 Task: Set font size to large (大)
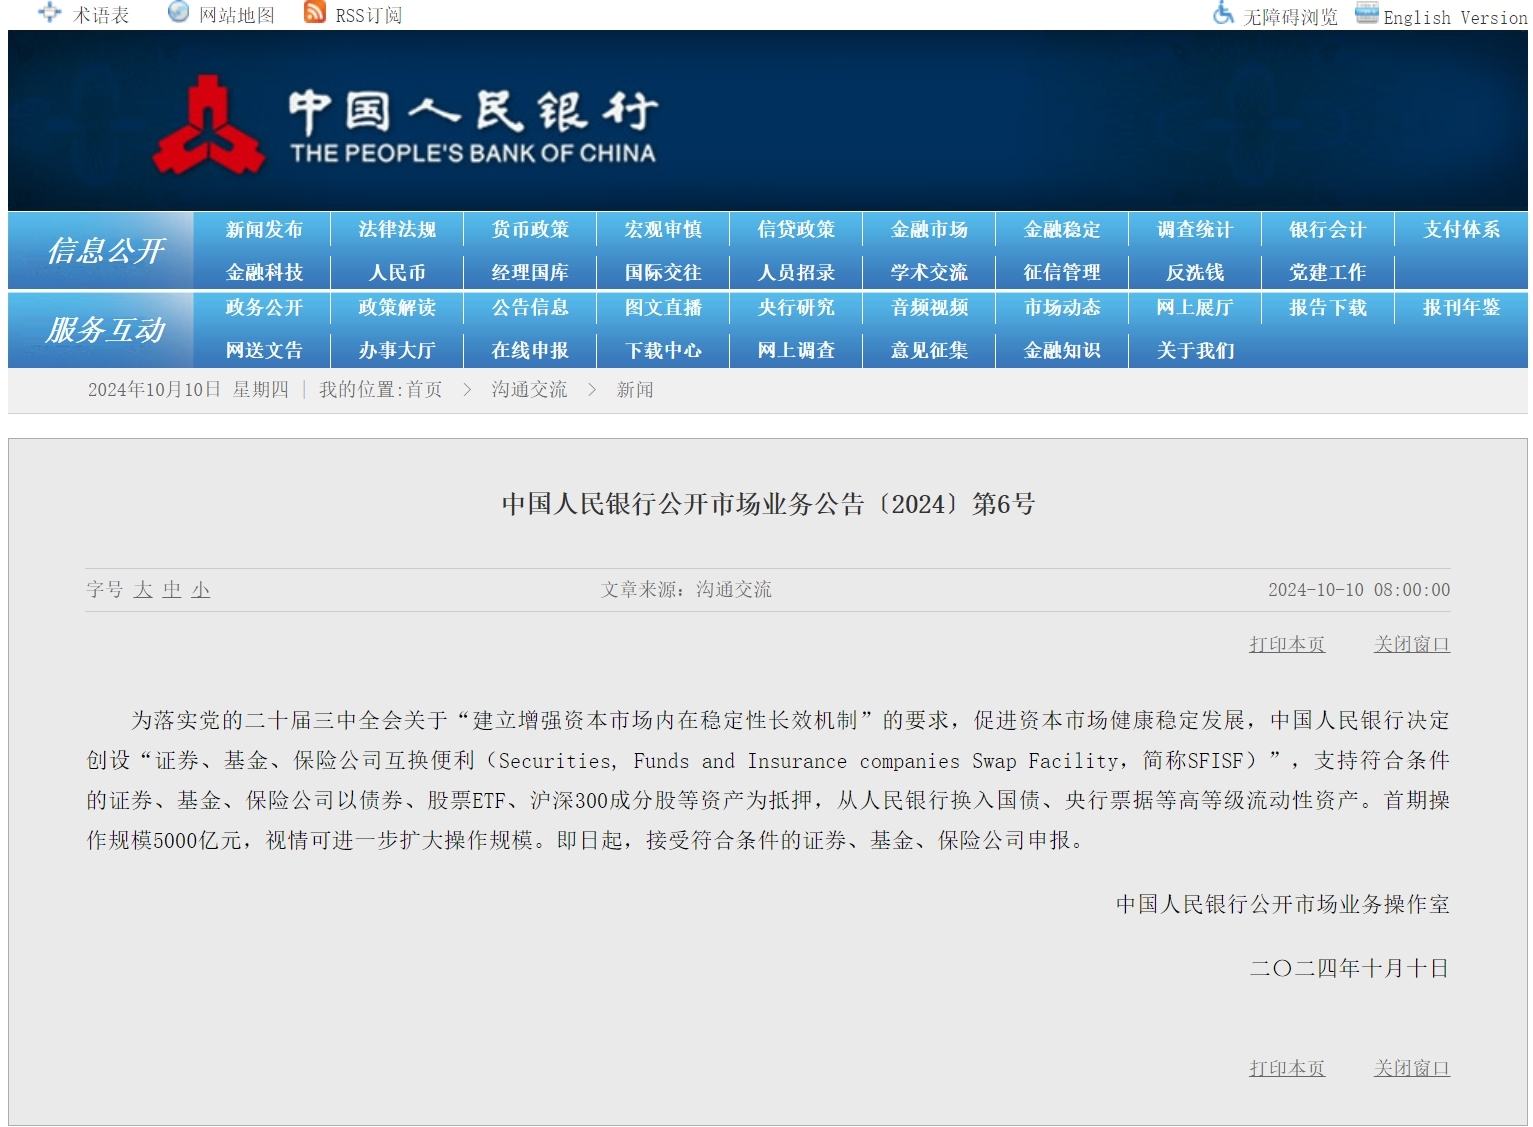[143, 590]
